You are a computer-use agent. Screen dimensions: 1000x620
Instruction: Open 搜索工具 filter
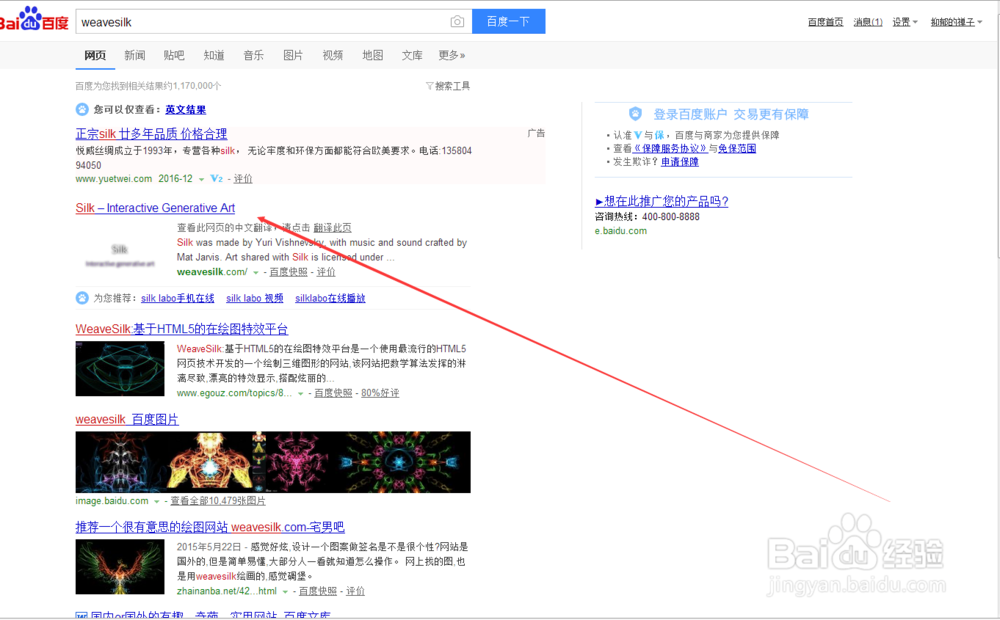(448, 86)
